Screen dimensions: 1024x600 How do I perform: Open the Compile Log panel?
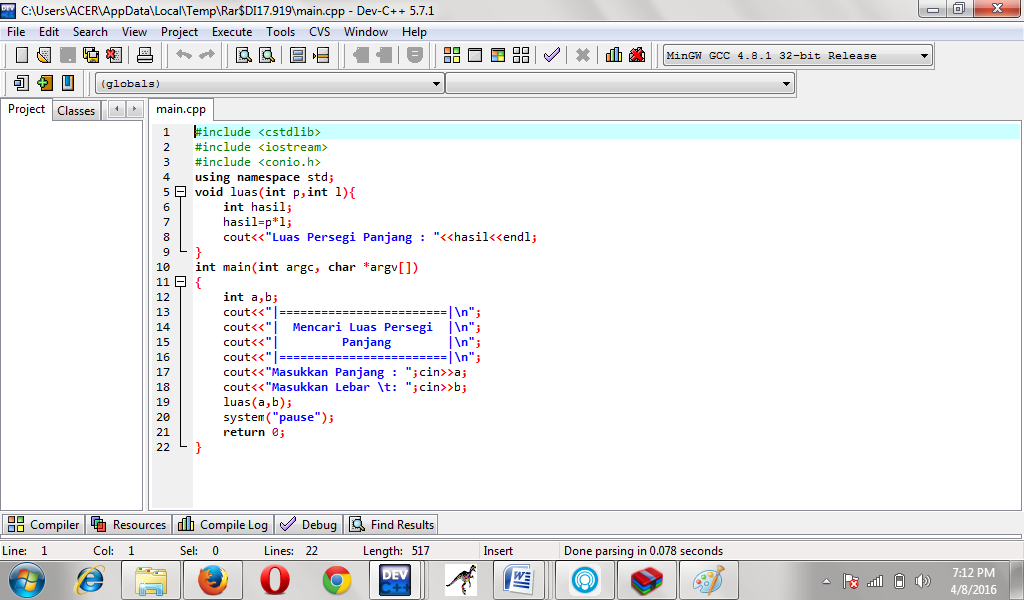(222, 523)
